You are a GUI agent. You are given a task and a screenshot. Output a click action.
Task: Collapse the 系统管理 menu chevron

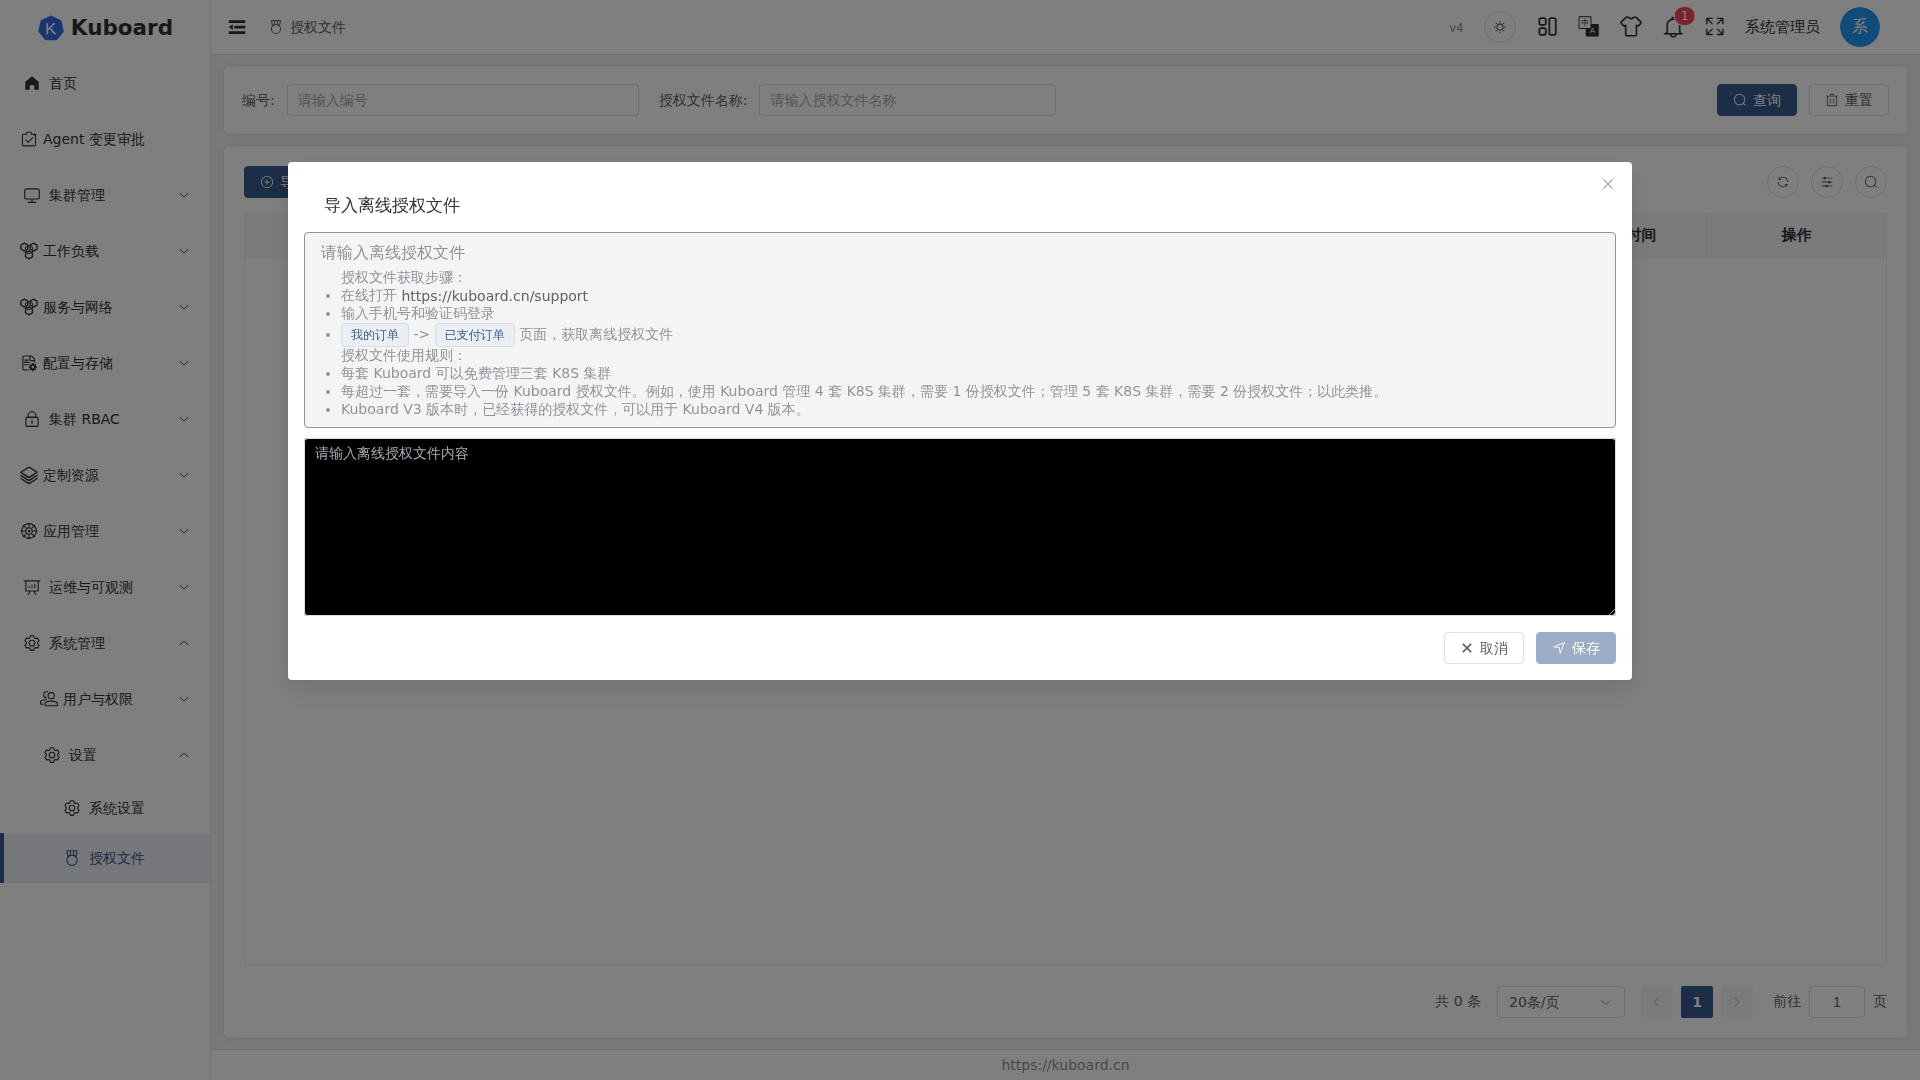184,643
